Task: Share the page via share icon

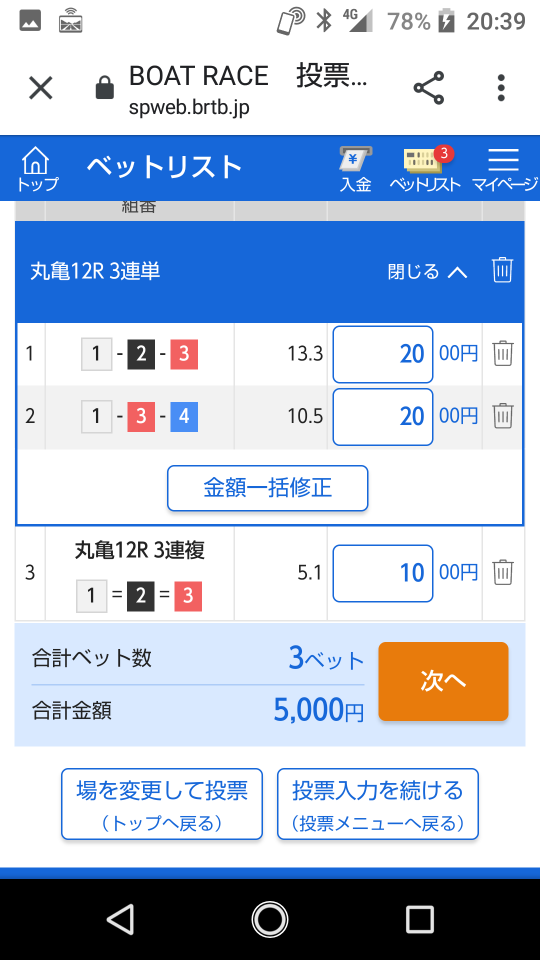Action: 429,88
